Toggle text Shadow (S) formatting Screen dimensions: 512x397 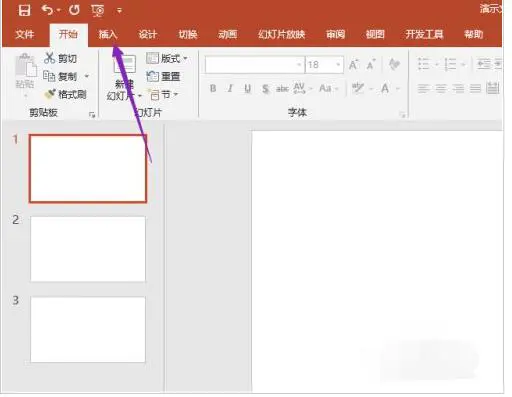[265, 89]
